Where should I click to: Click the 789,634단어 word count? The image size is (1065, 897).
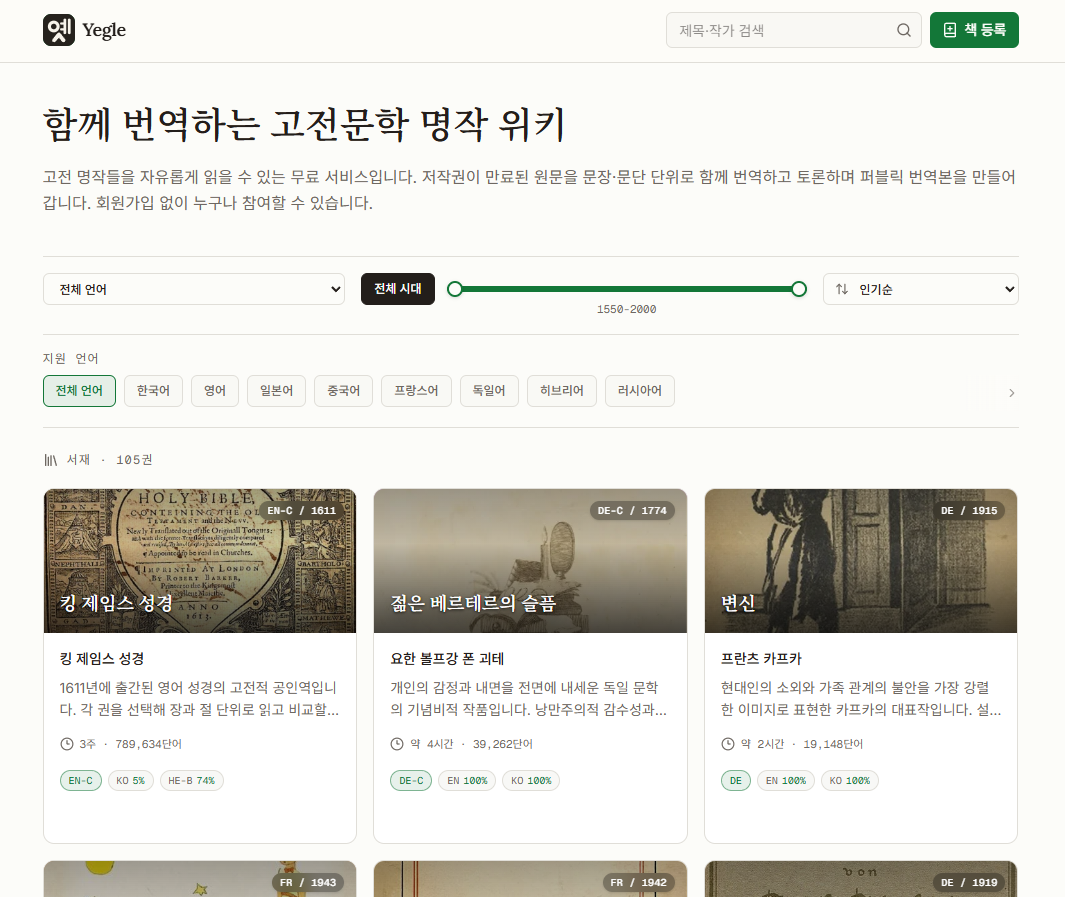coord(149,744)
